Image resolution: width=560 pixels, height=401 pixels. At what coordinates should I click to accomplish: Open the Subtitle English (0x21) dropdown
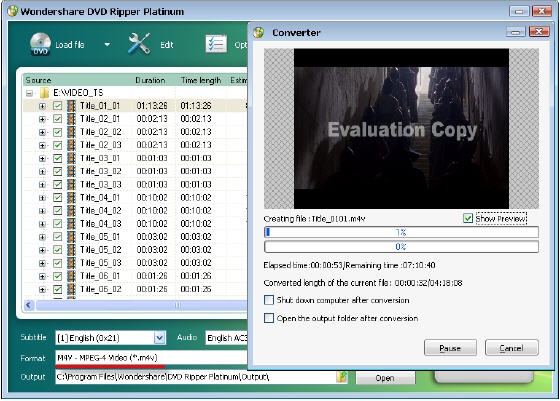pyautogui.click(x=160, y=337)
